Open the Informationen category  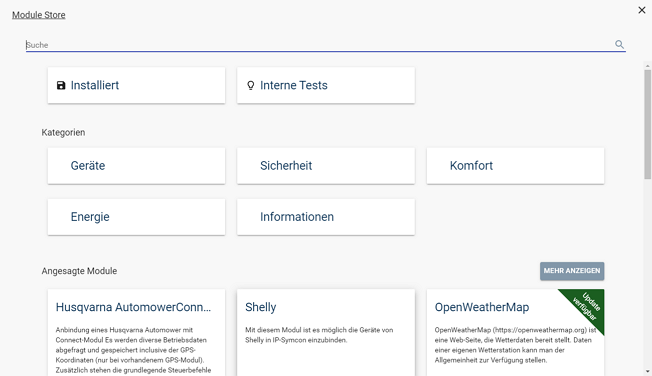click(326, 217)
